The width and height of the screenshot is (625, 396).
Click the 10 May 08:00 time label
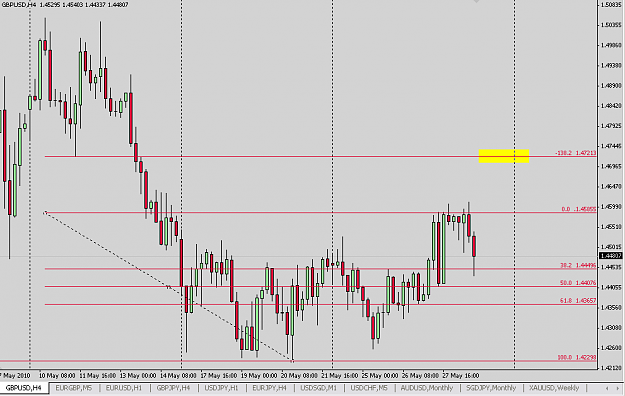click(x=57, y=376)
